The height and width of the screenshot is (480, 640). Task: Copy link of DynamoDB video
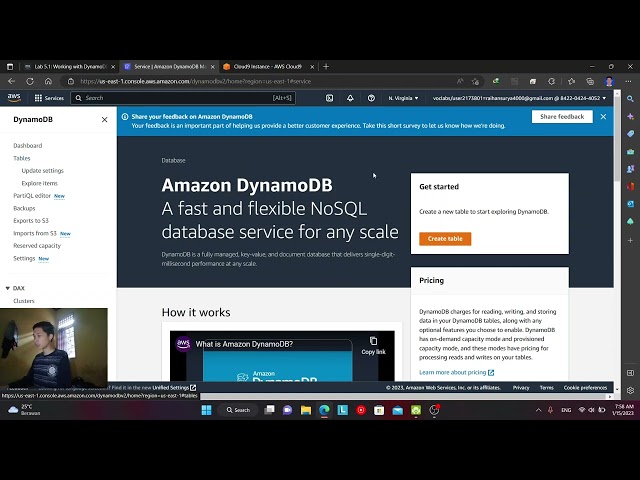tap(373, 345)
